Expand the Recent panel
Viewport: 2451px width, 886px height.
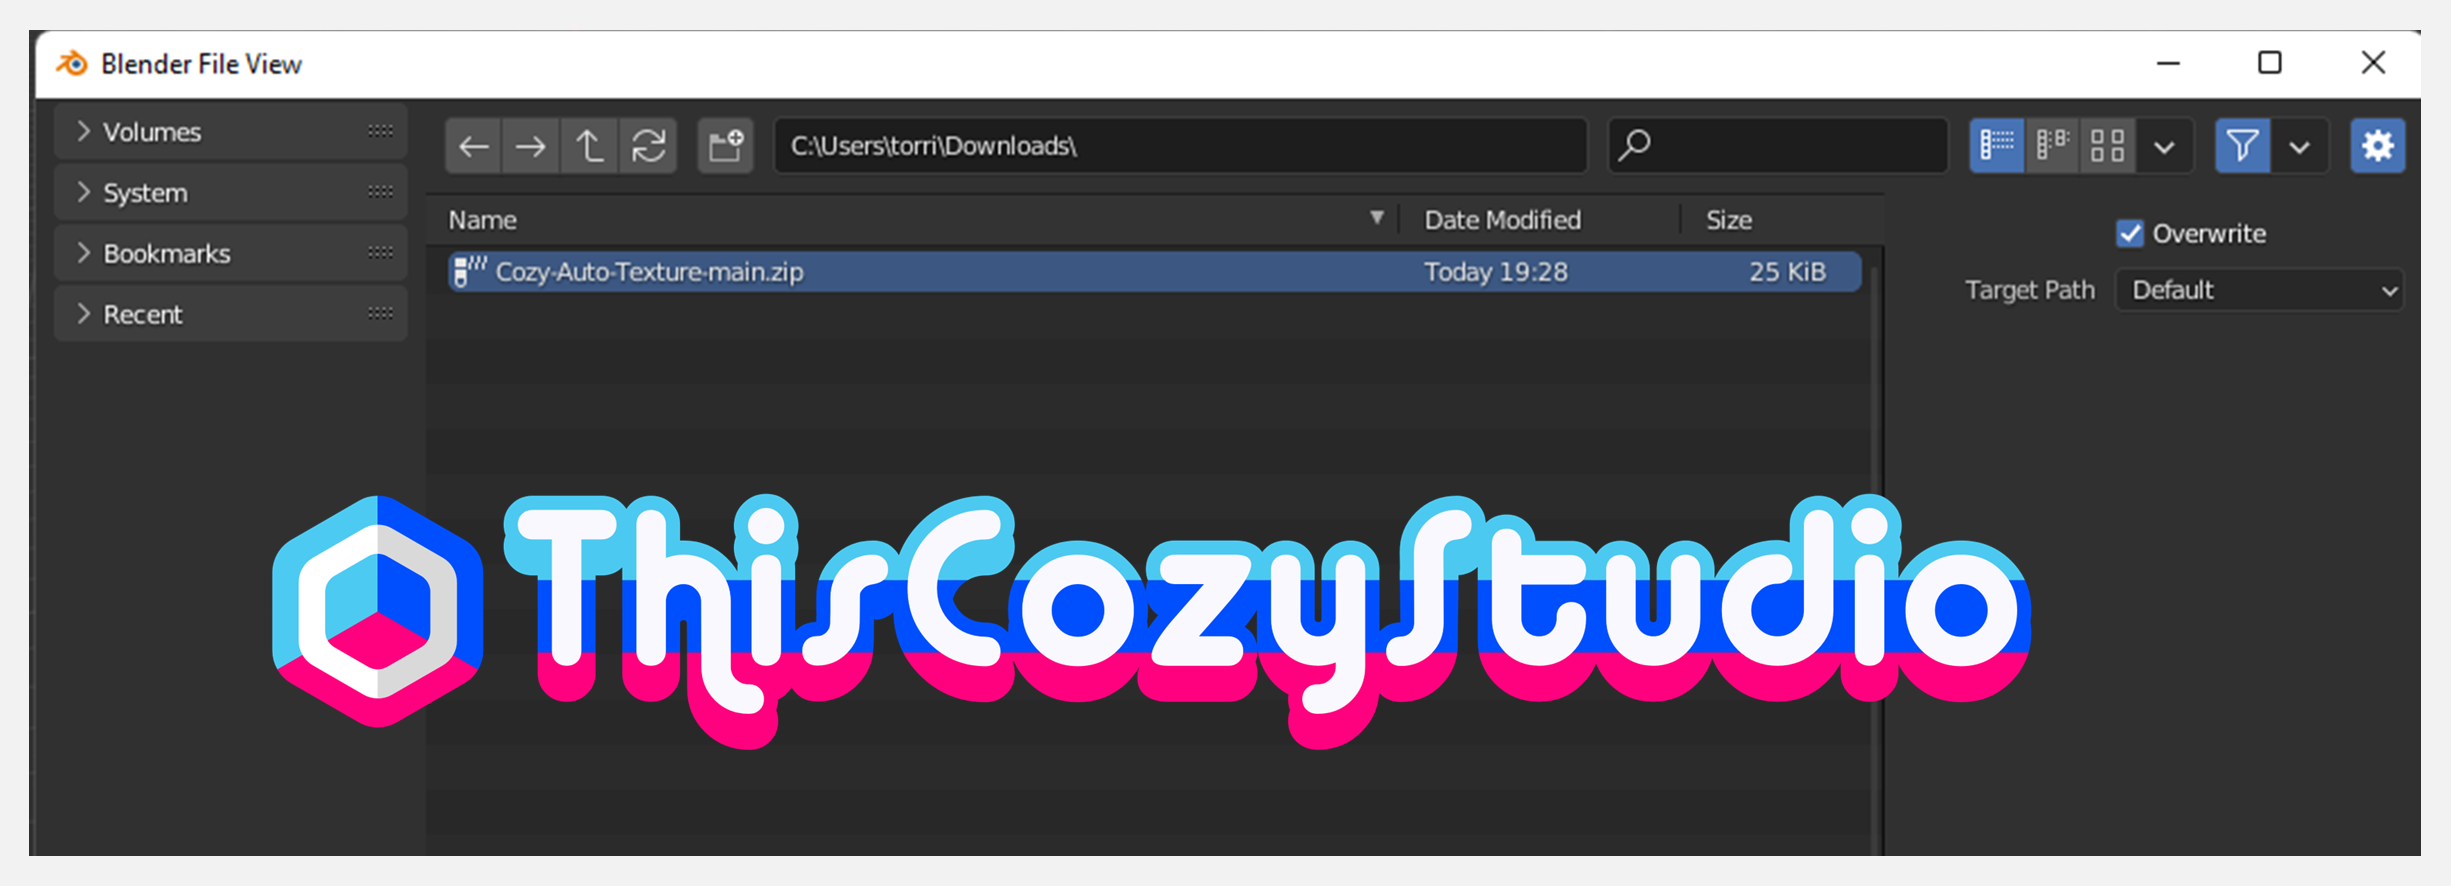(x=230, y=315)
